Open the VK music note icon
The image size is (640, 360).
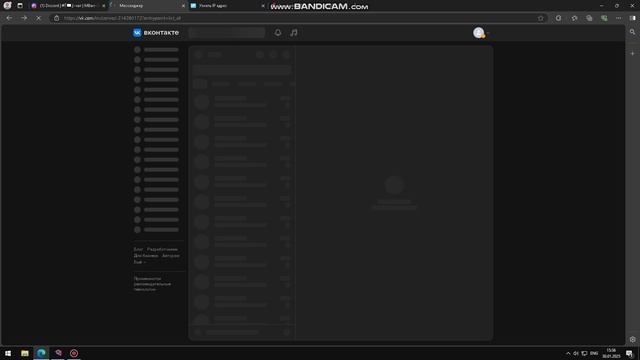click(x=294, y=33)
